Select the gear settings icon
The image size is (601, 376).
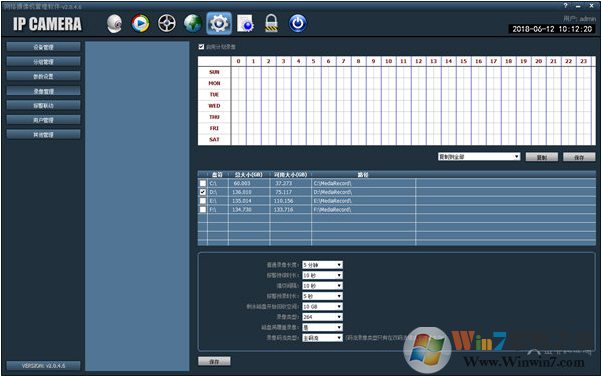pos(219,23)
